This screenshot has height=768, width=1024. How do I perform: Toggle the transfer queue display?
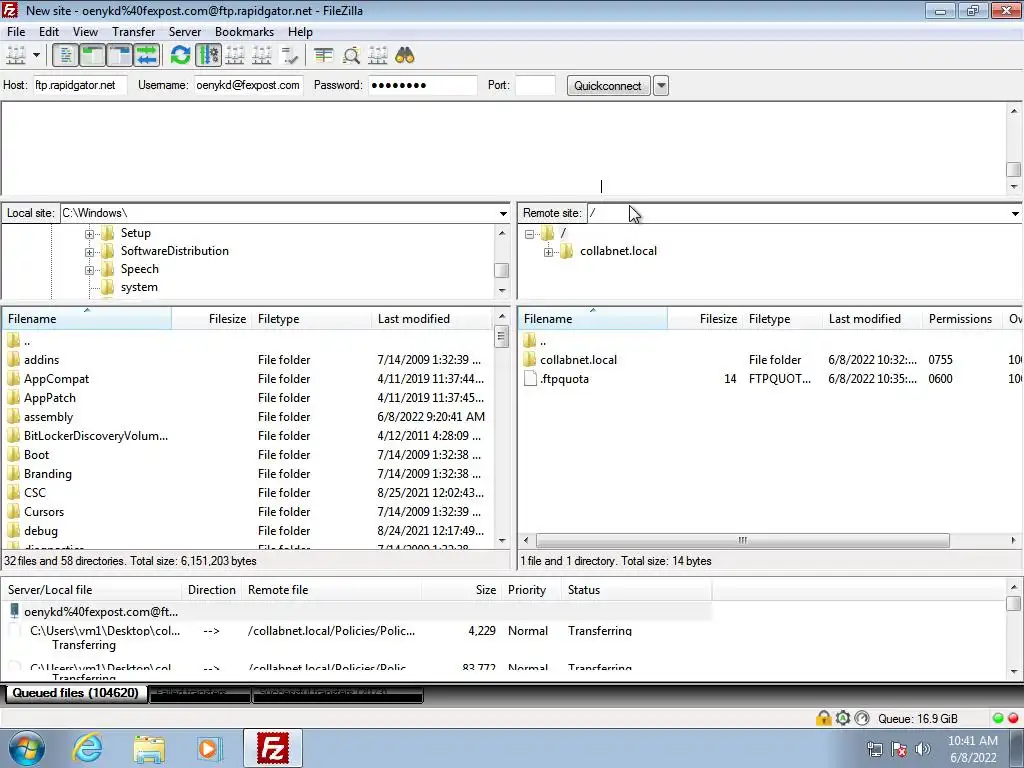[x=147, y=56]
